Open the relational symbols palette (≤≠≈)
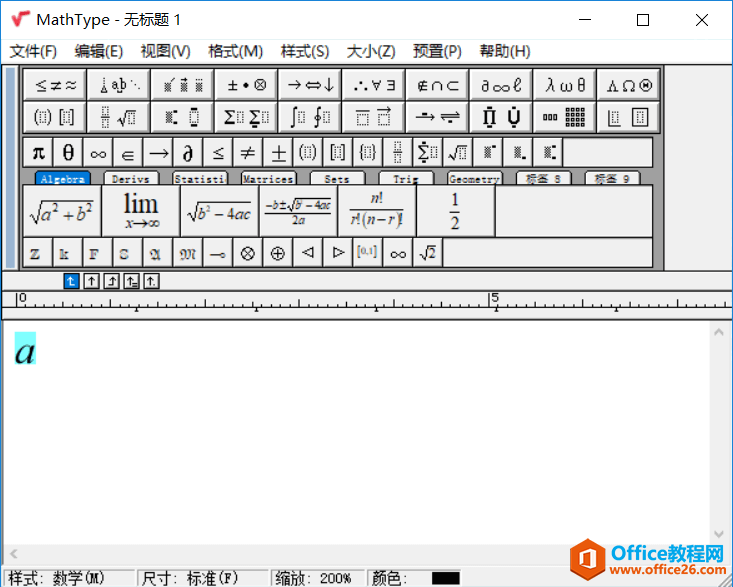 coord(55,85)
